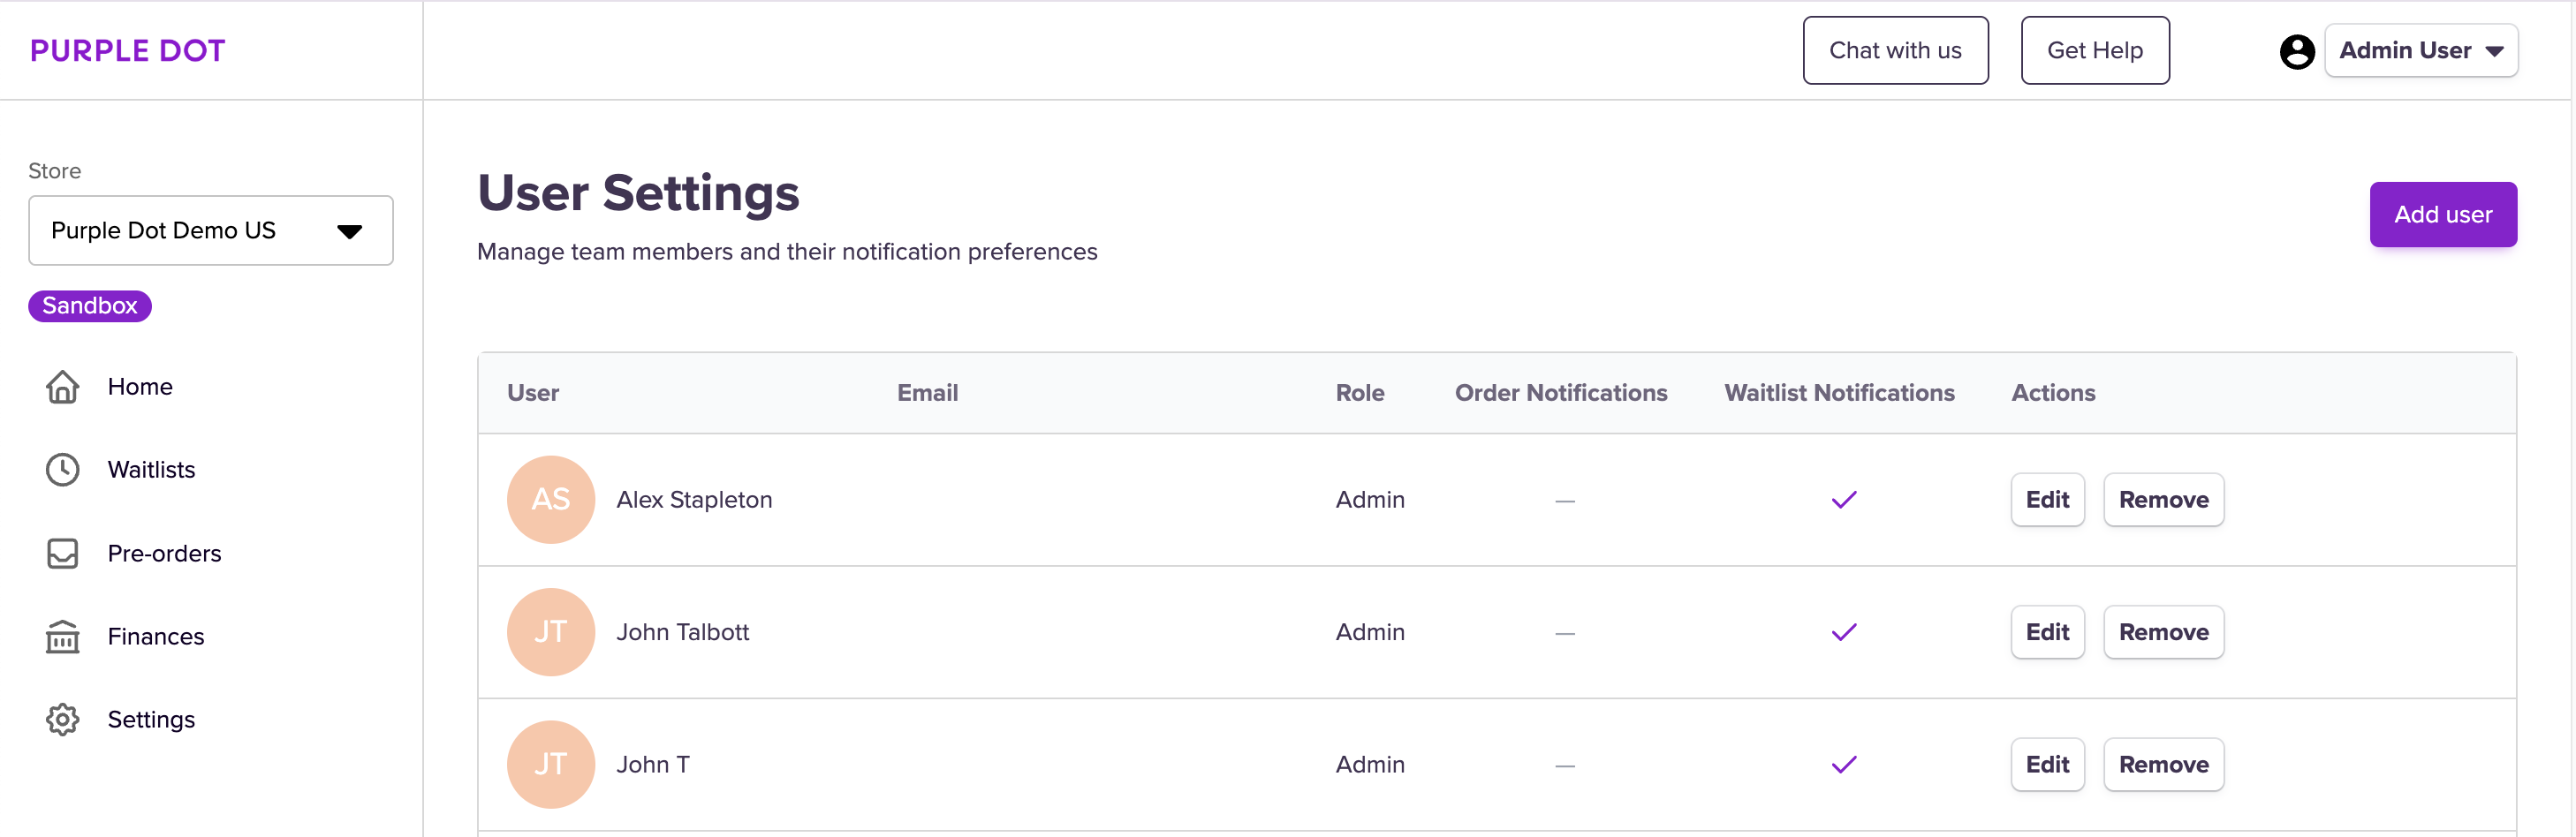Image resolution: width=2576 pixels, height=837 pixels.
Task: Click Alex Stapleton's waitlist notifications checkmark
Action: [x=1843, y=500]
